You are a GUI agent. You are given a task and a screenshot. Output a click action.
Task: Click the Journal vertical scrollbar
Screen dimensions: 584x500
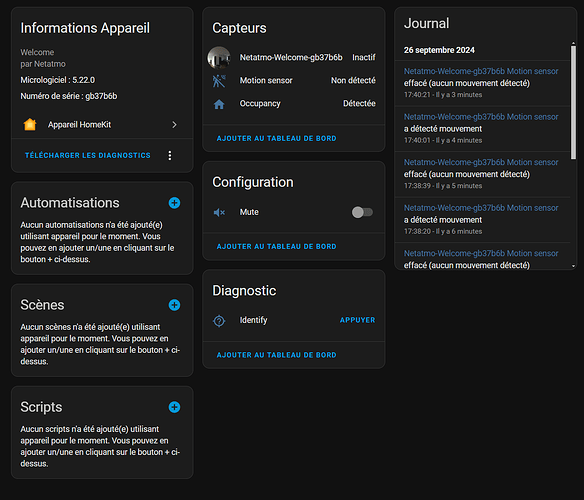(x=574, y=102)
